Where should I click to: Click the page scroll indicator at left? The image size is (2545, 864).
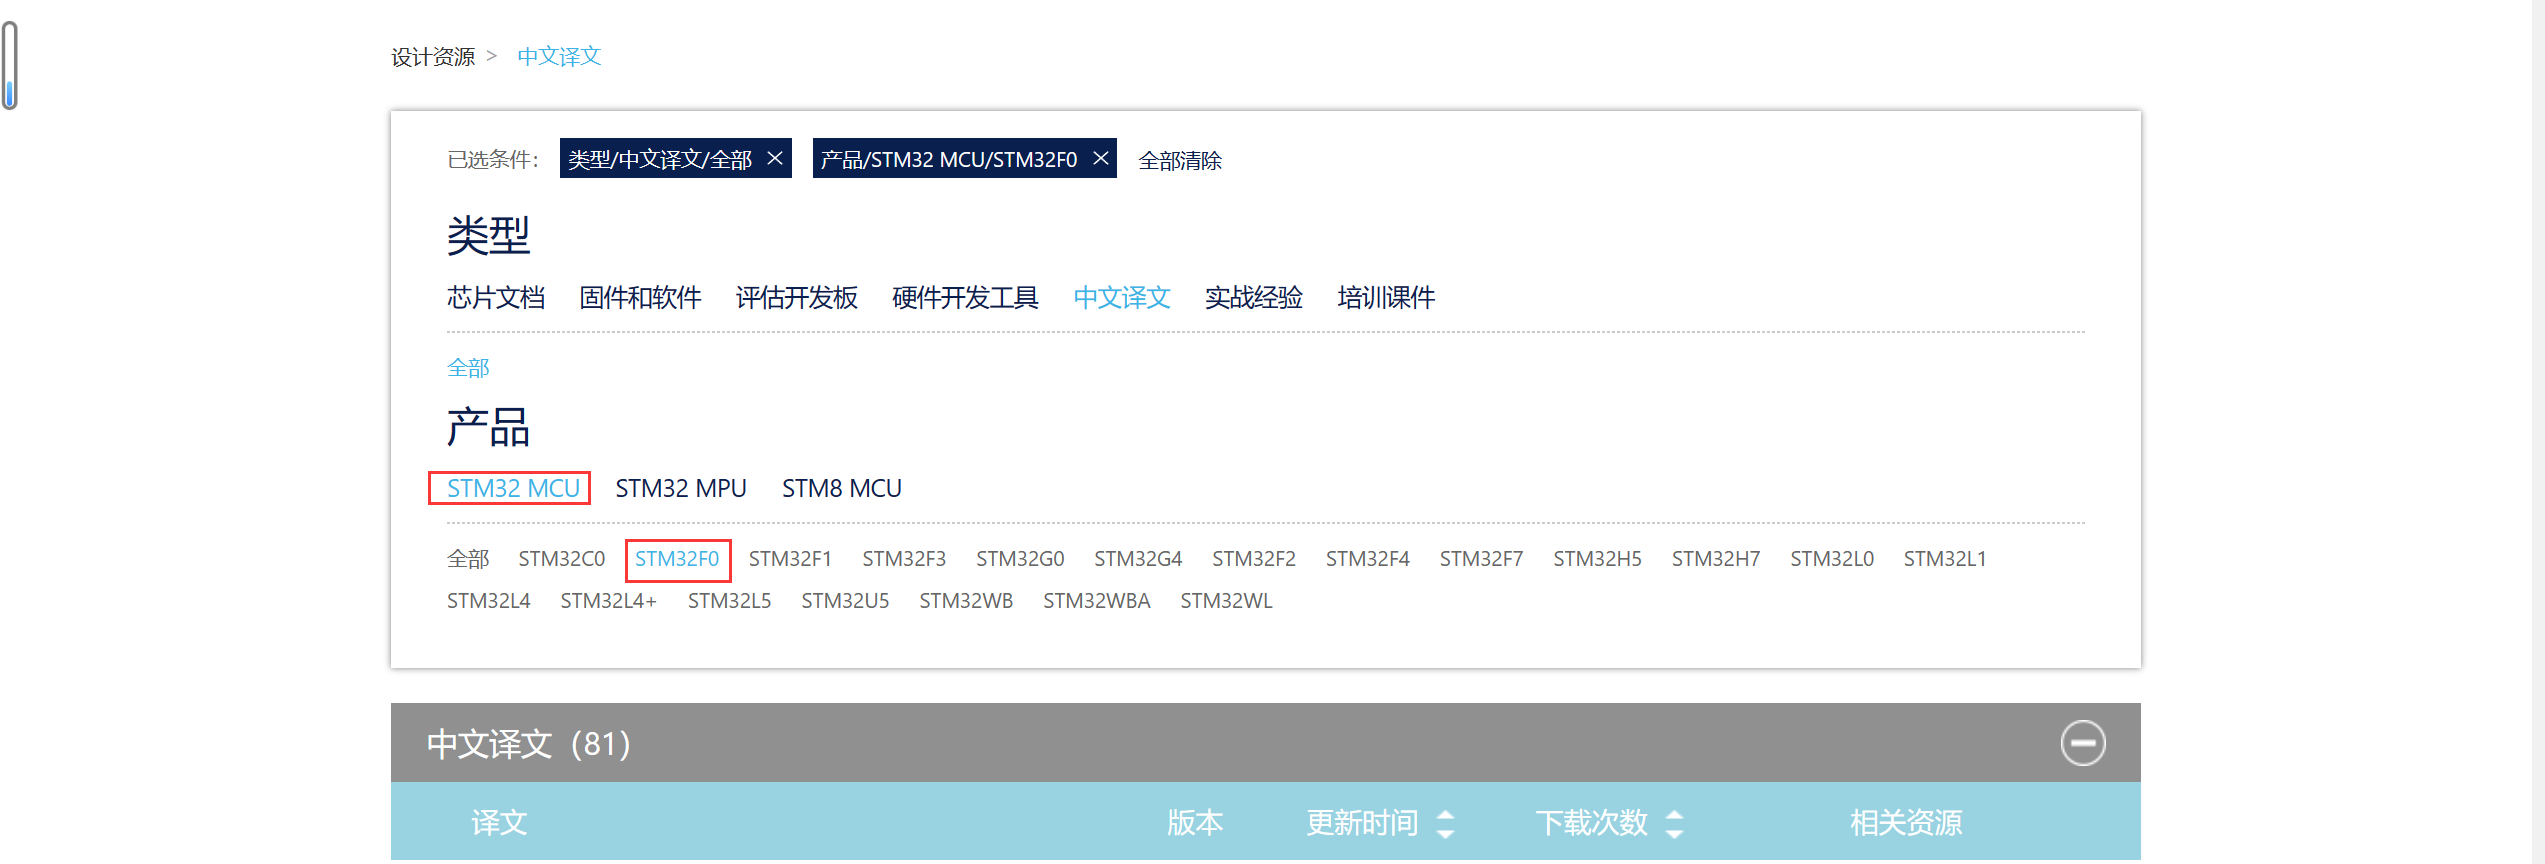coord(10,66)
